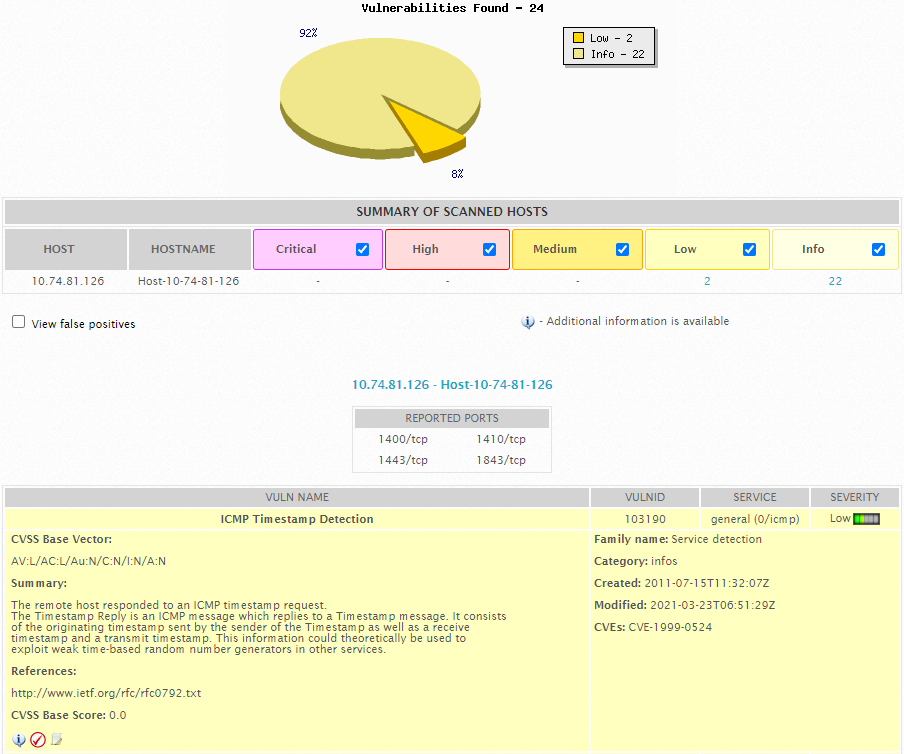Click the SEVERITY column header

tap(854, 497)
